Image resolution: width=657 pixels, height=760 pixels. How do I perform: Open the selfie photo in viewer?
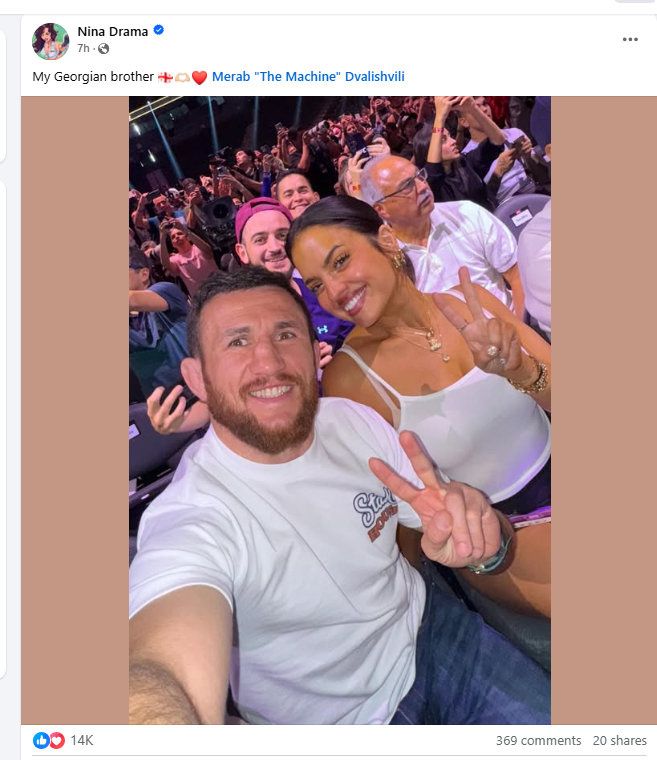(339, 410)
